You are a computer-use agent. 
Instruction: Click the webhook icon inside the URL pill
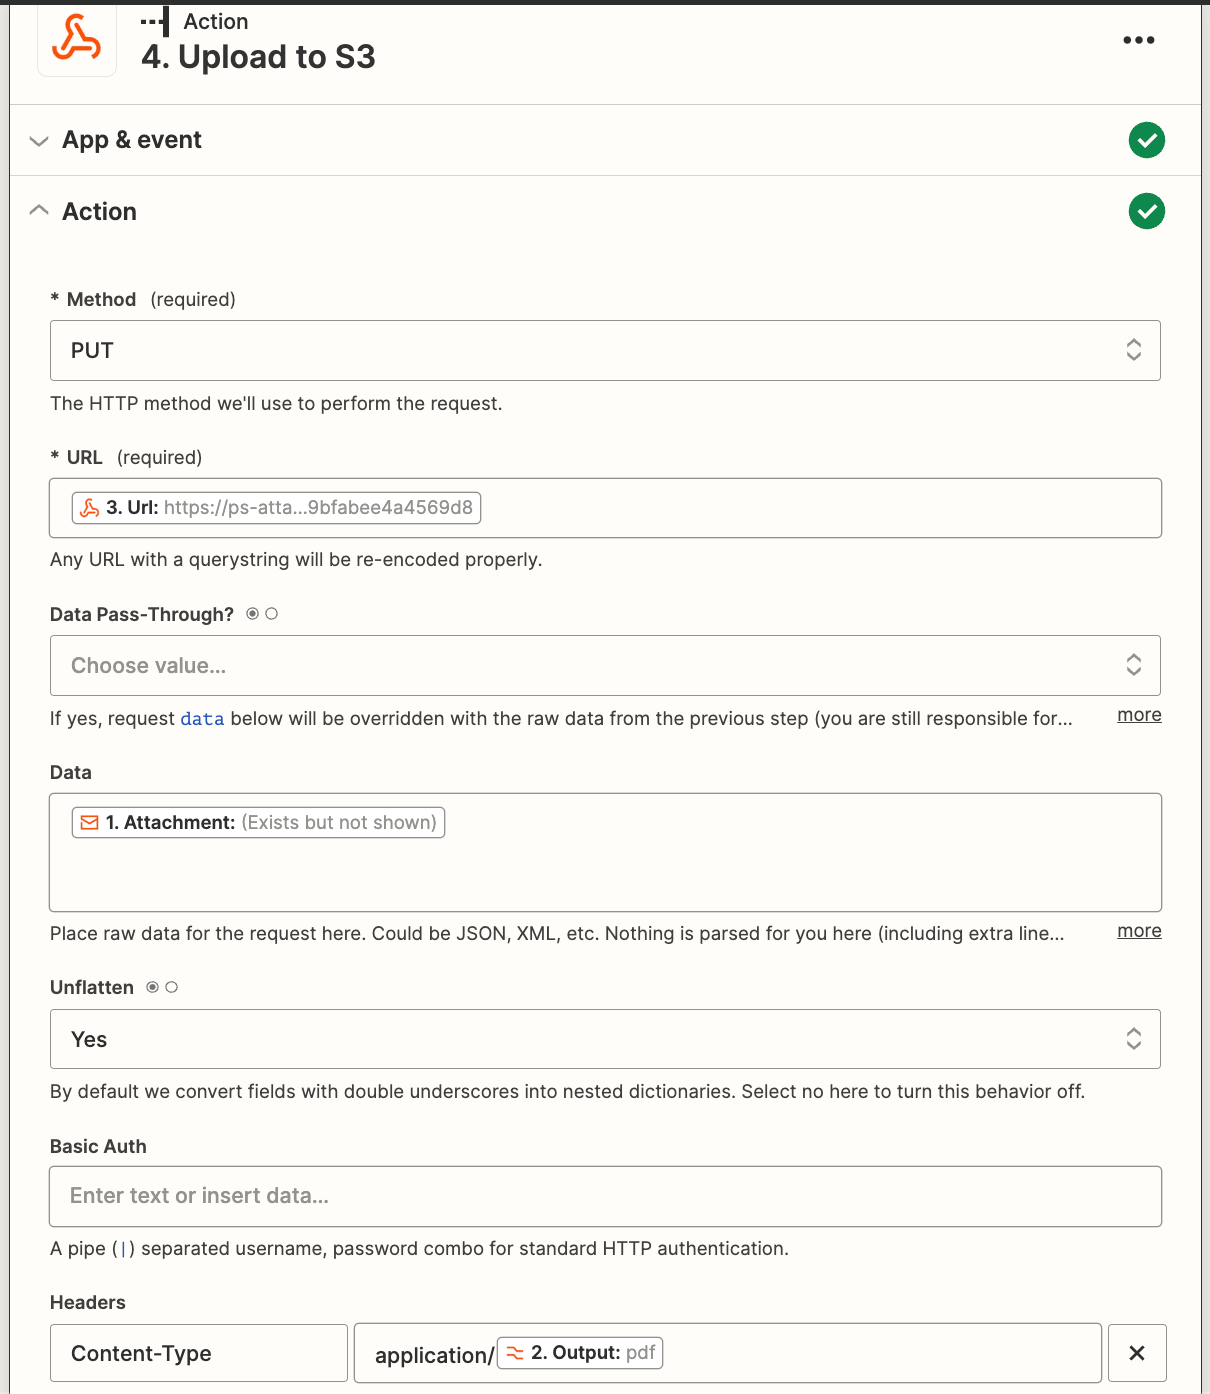(90, 508)
